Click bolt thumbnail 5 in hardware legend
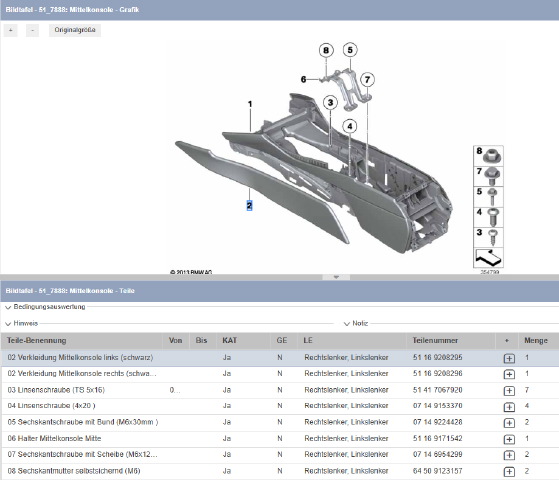This screenshot has width=559, height=480. point(488,196)
